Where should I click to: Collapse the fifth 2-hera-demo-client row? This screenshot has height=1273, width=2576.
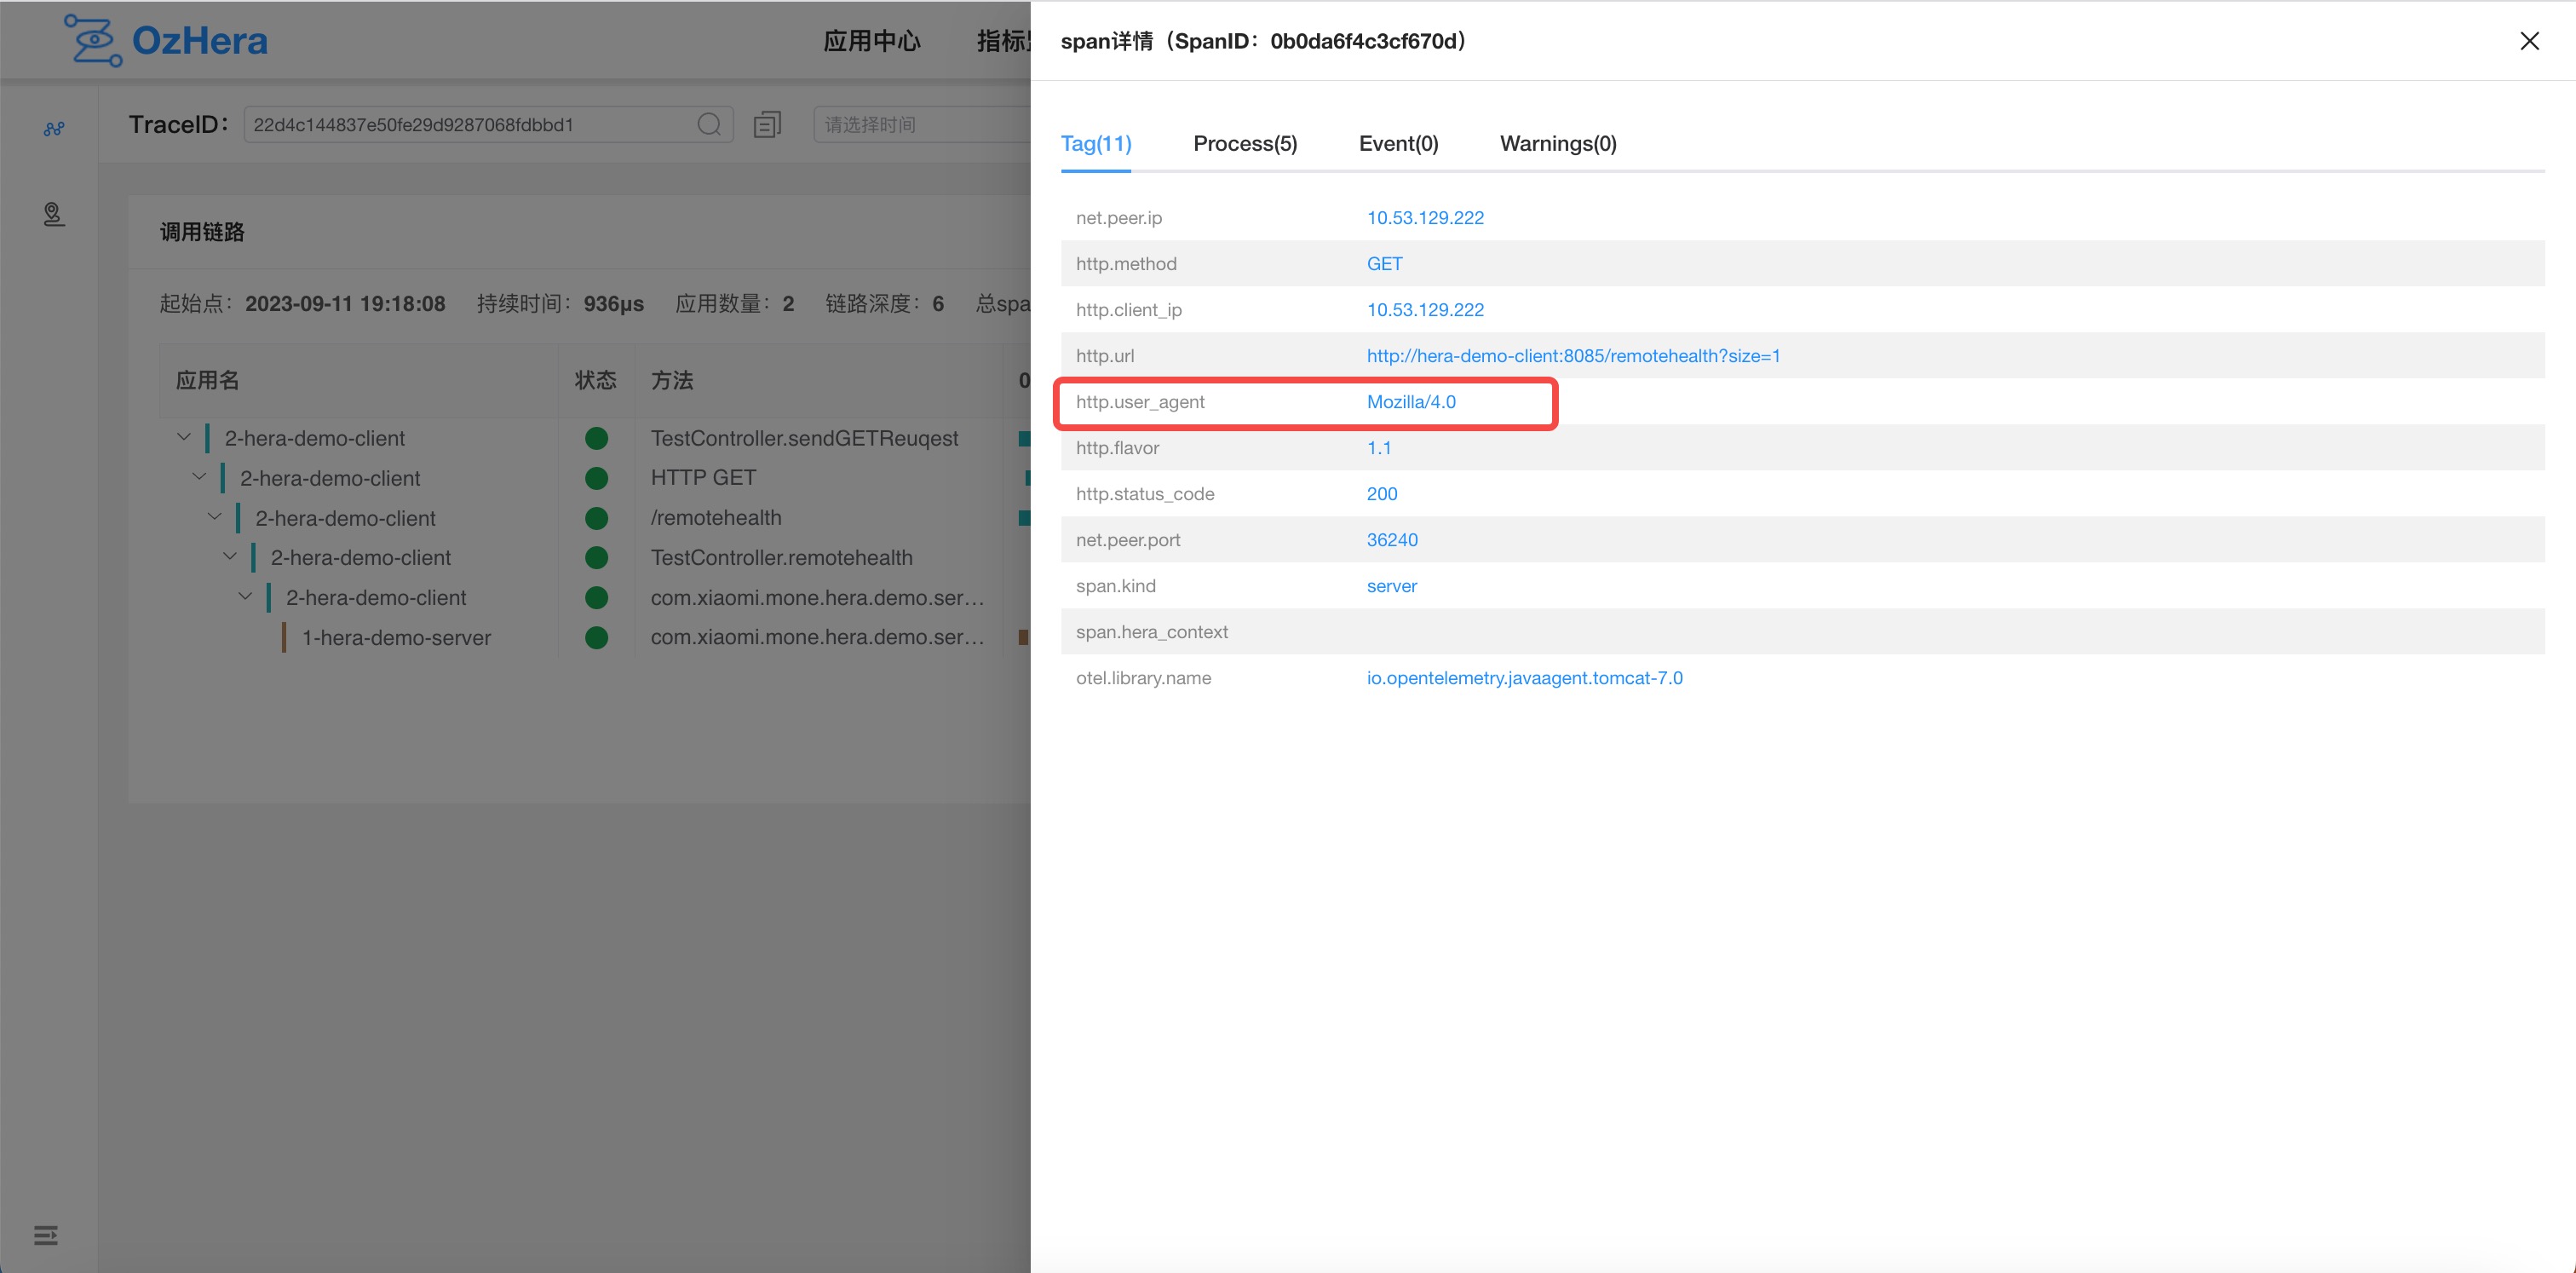click(x=245, y=596)
